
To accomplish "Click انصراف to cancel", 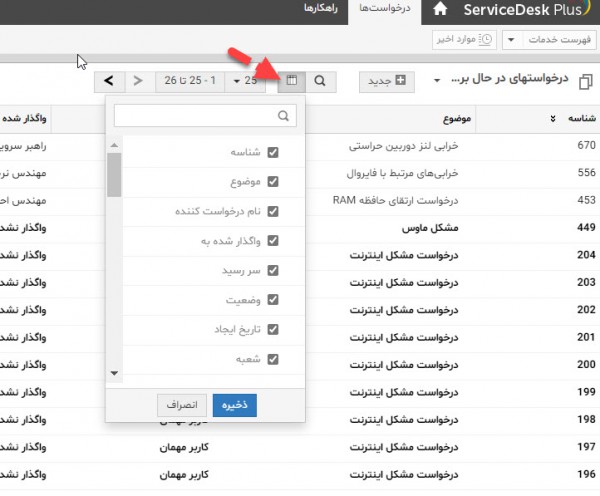I will [x=182, y=405].
